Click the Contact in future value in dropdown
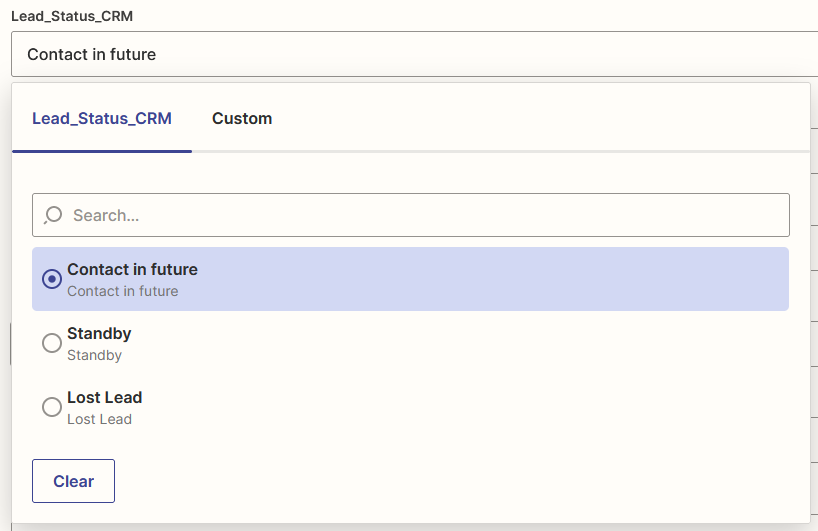Image resolution: width=818 pixels, height=531 pixels. 91,54
